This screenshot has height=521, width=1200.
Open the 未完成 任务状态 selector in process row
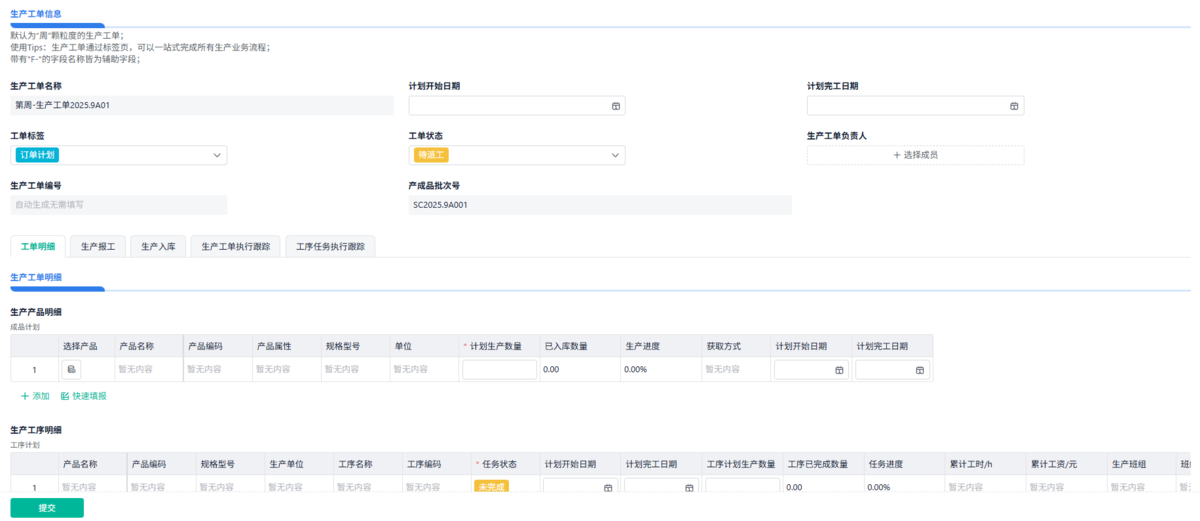(491, 487)
